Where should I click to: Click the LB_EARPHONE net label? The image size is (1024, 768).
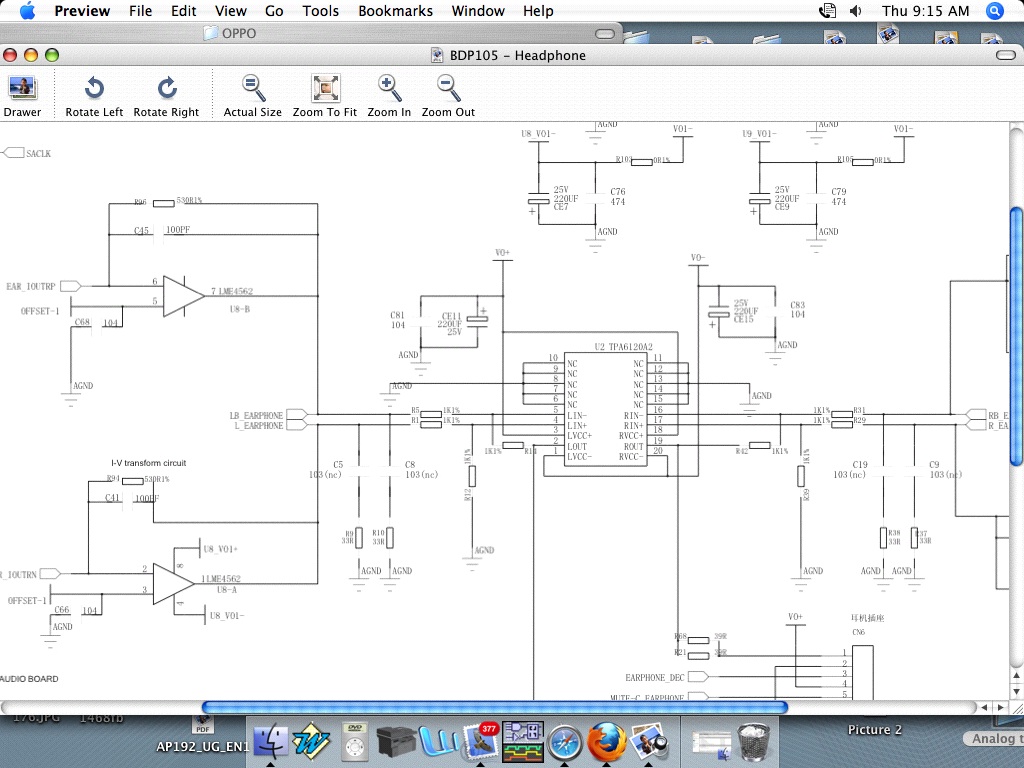(x=256, y=415)
